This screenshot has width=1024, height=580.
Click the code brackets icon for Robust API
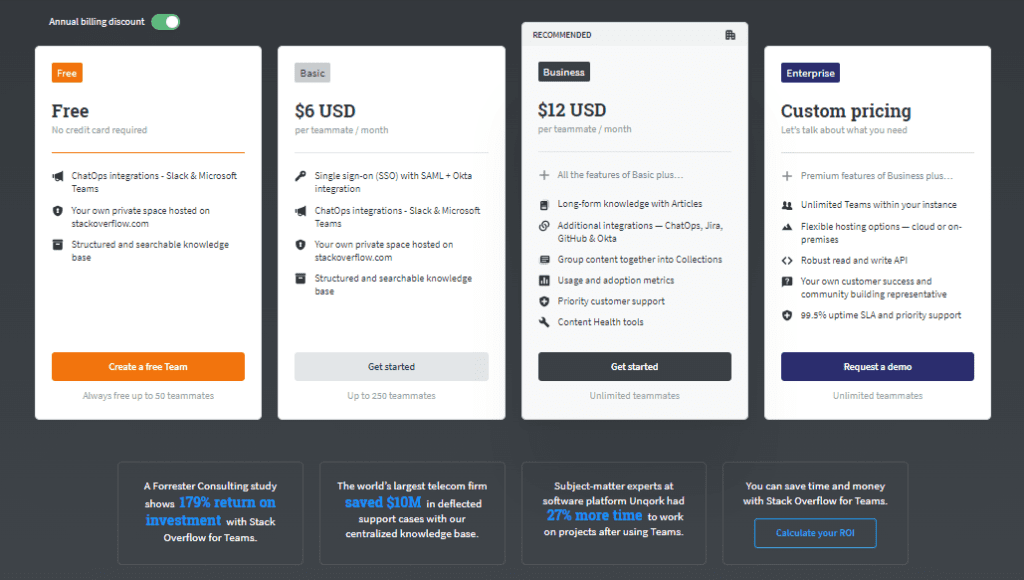[x=787, y=261]
